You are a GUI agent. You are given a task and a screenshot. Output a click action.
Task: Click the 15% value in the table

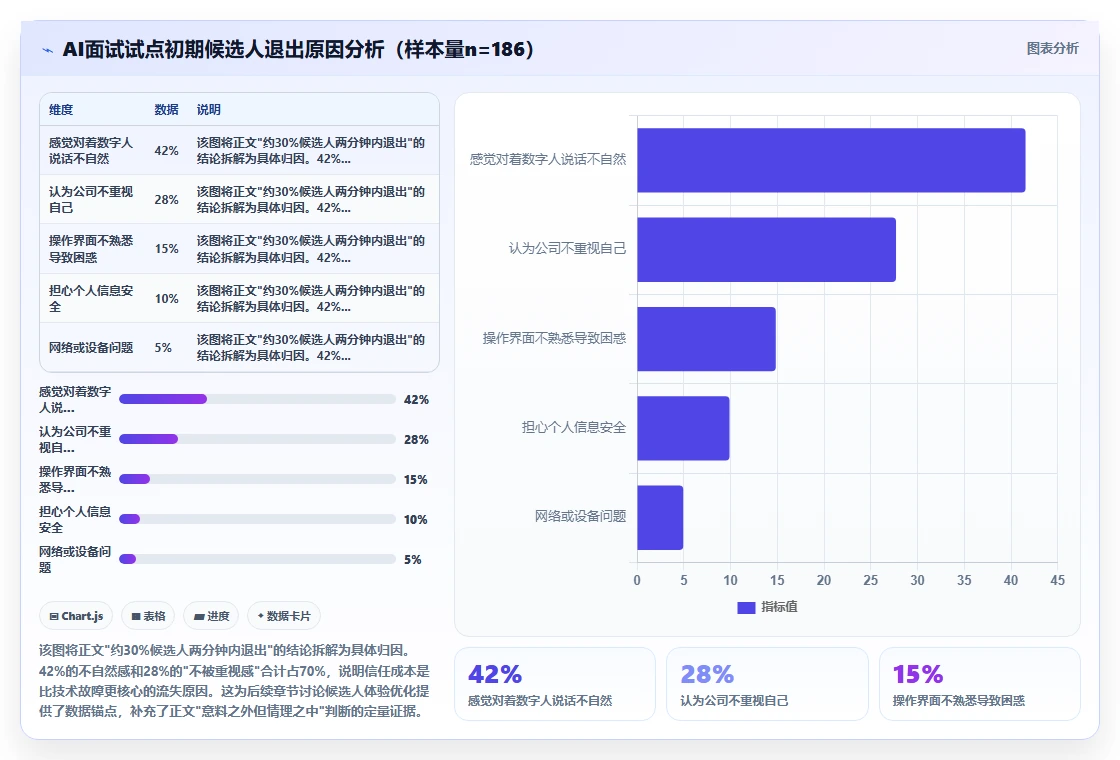tap(166, 249)
